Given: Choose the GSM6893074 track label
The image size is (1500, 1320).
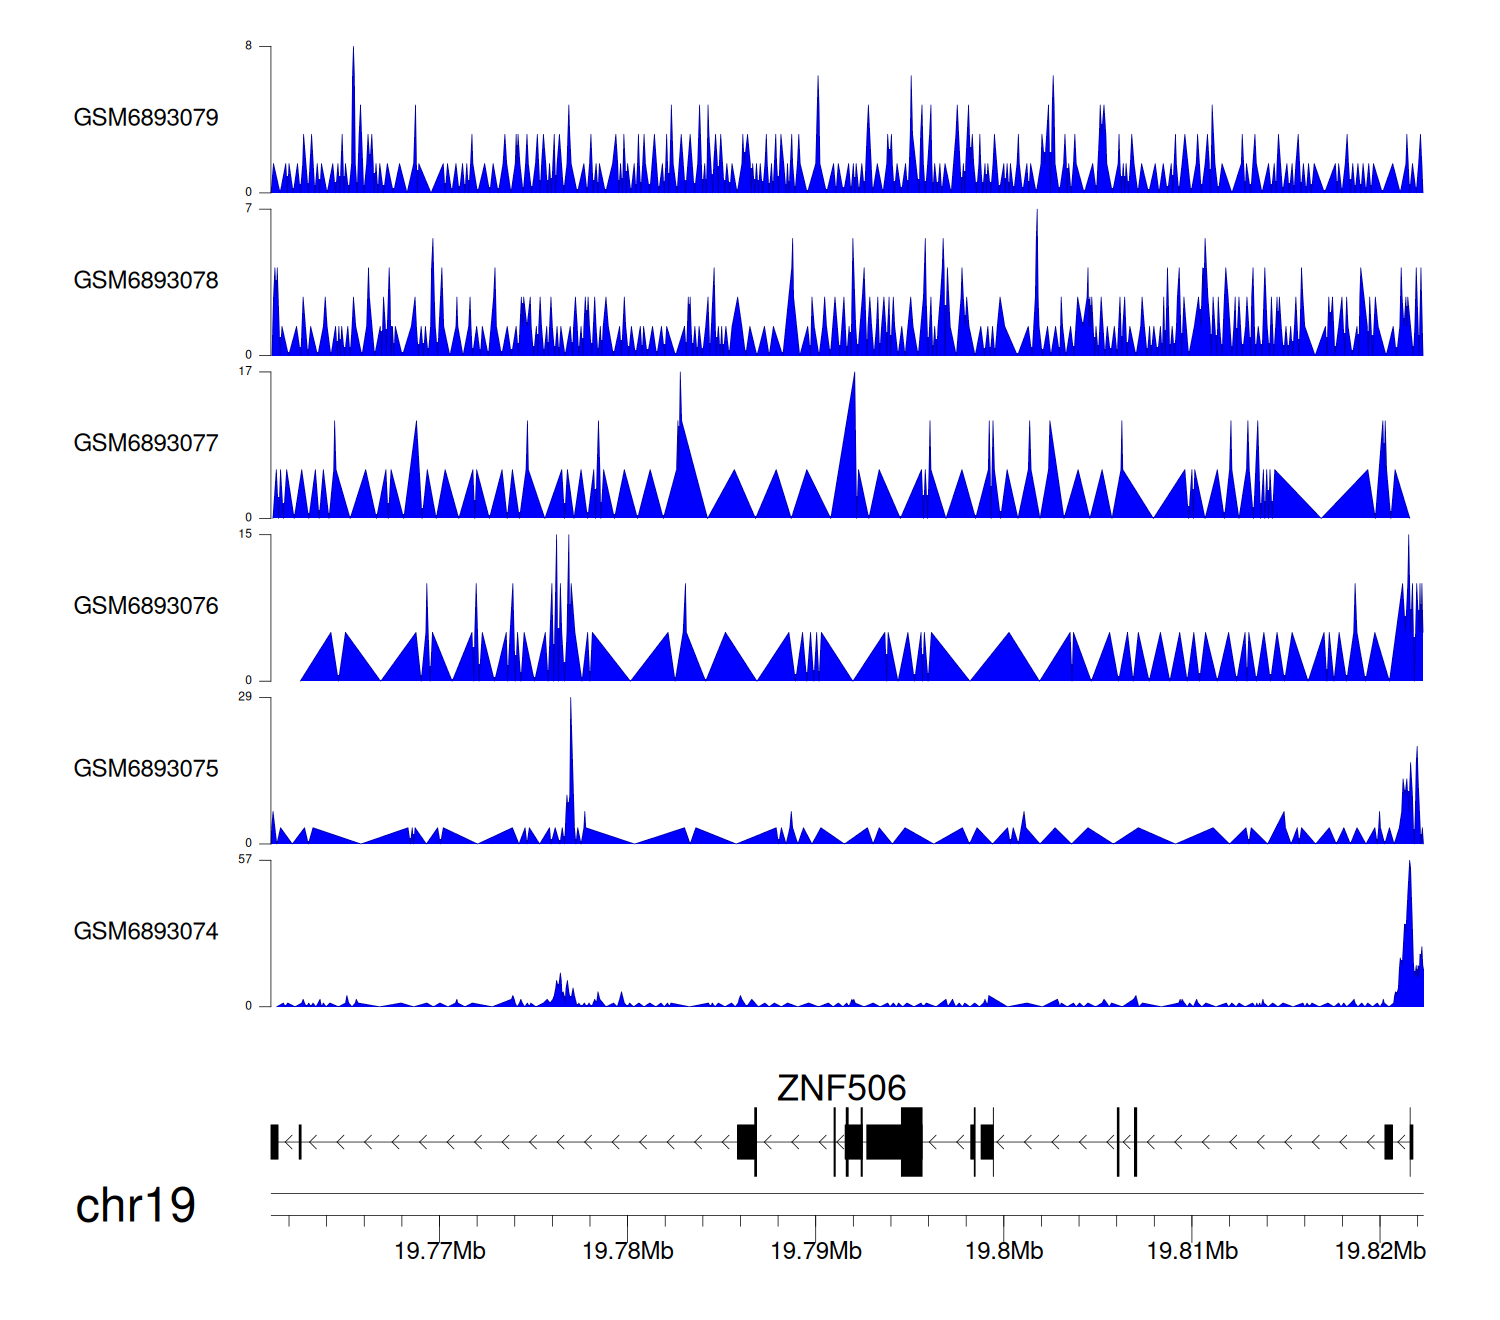Looking at the screenshot, I should [146, 932].
